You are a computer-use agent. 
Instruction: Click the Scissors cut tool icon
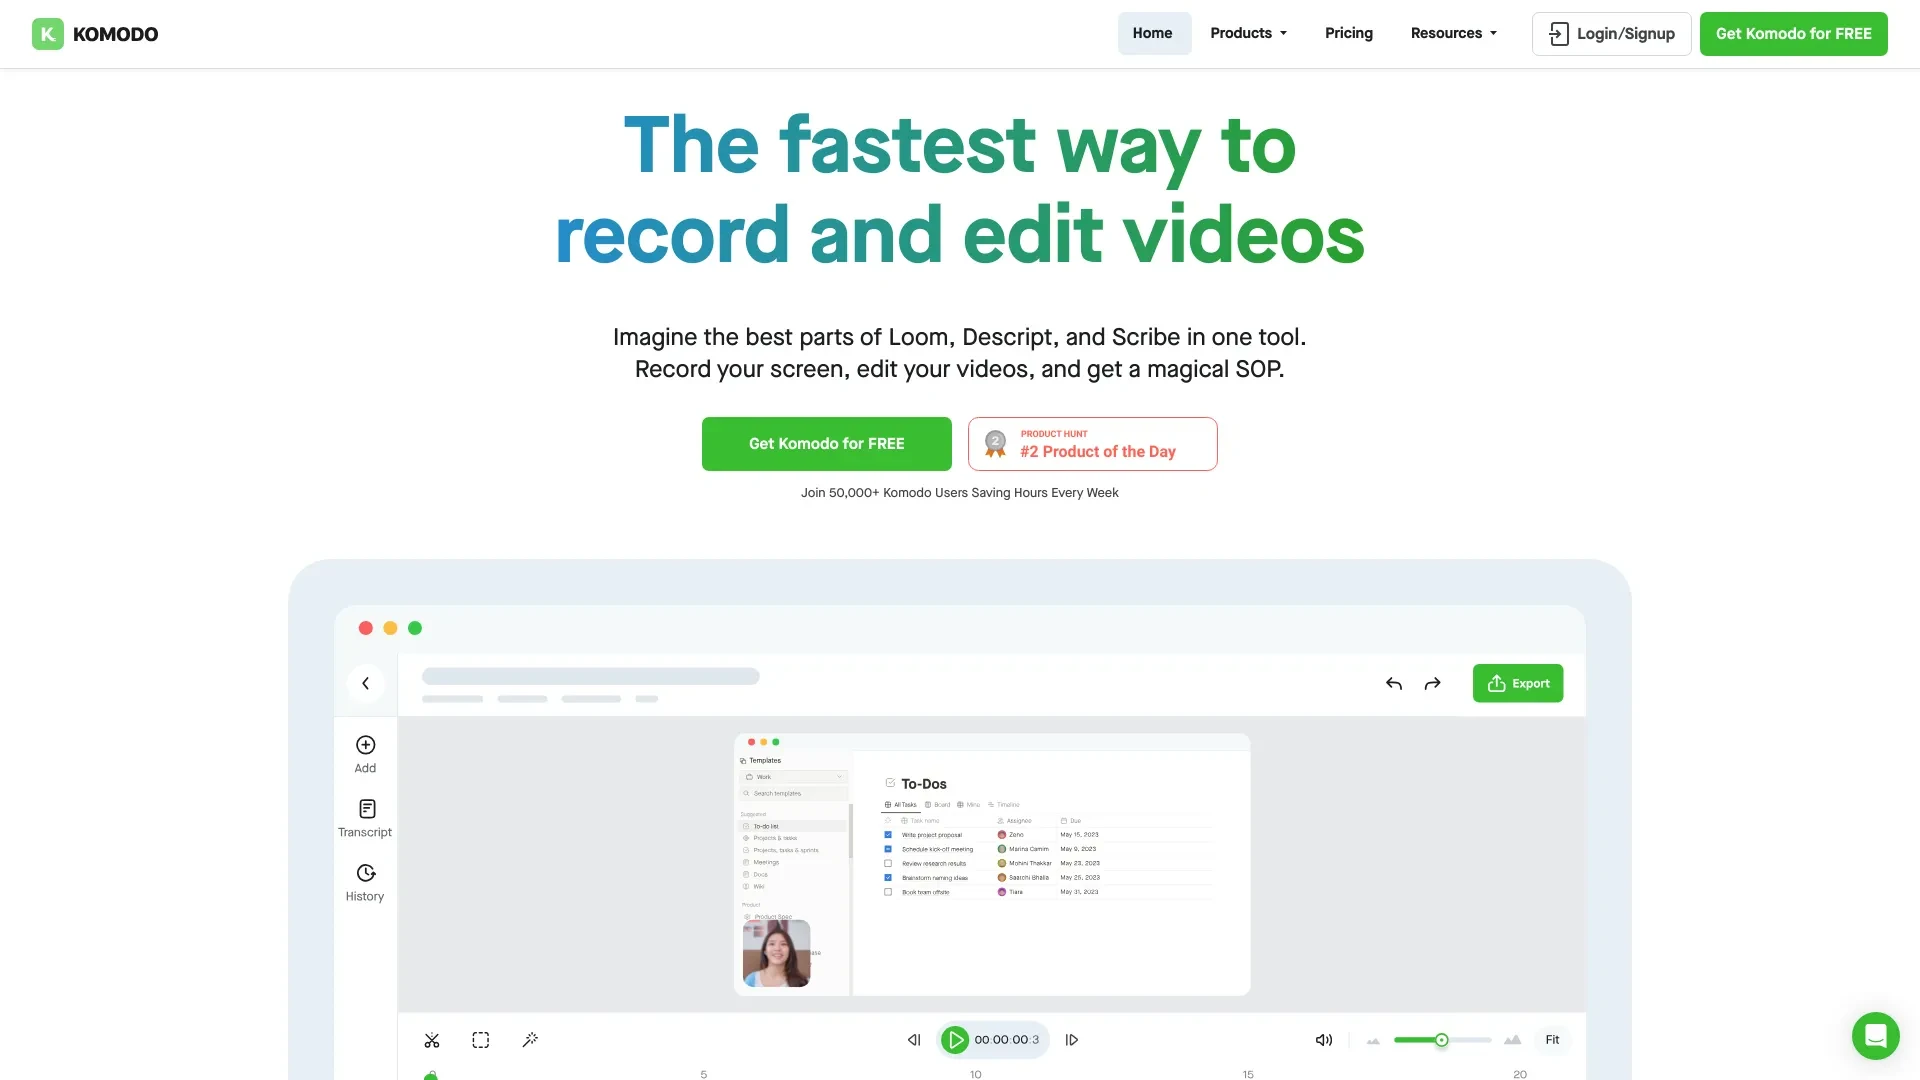click(x=431, y=1040)
